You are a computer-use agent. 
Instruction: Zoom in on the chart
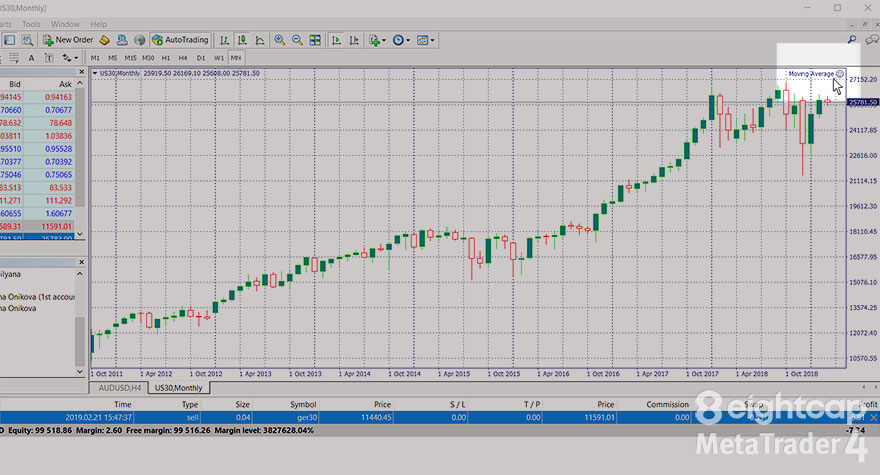tap(279, 40)
